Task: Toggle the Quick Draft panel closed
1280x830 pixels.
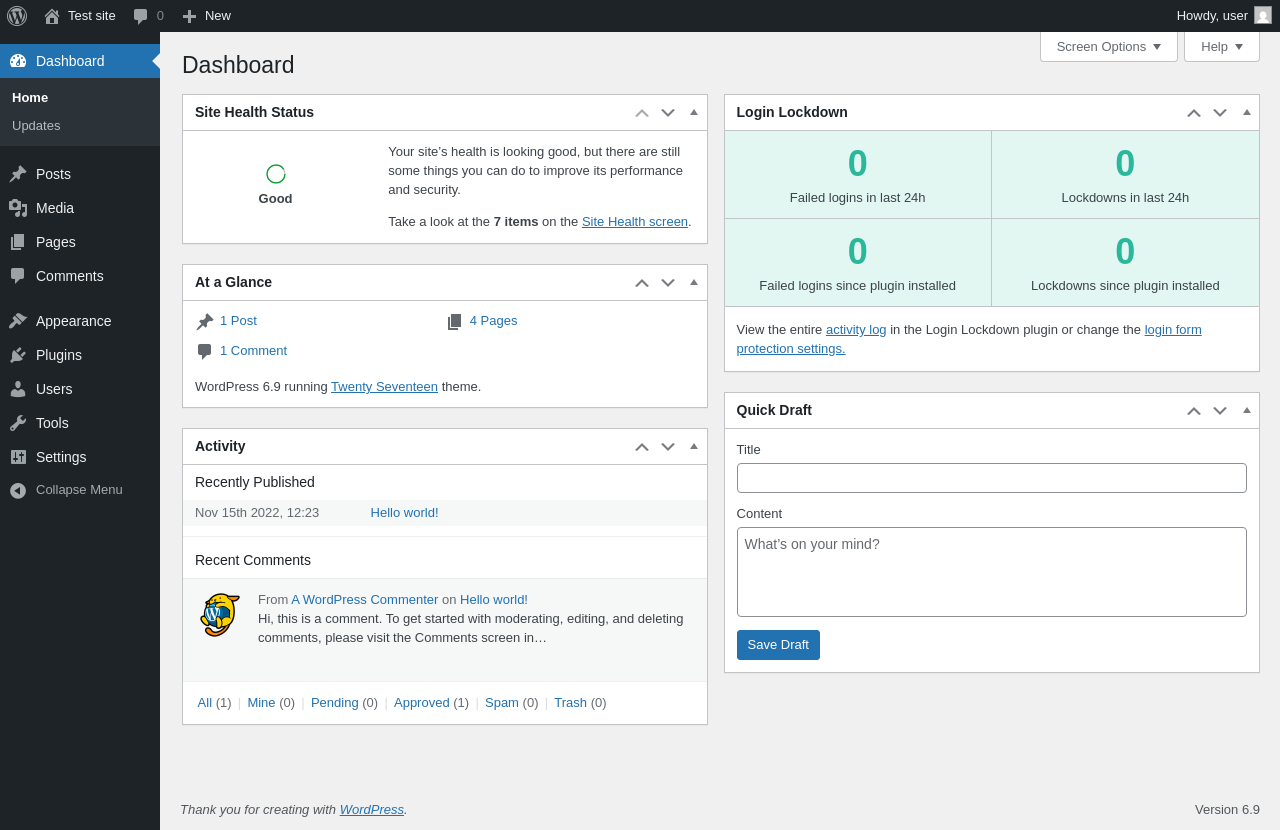Action: point(1247,410)
